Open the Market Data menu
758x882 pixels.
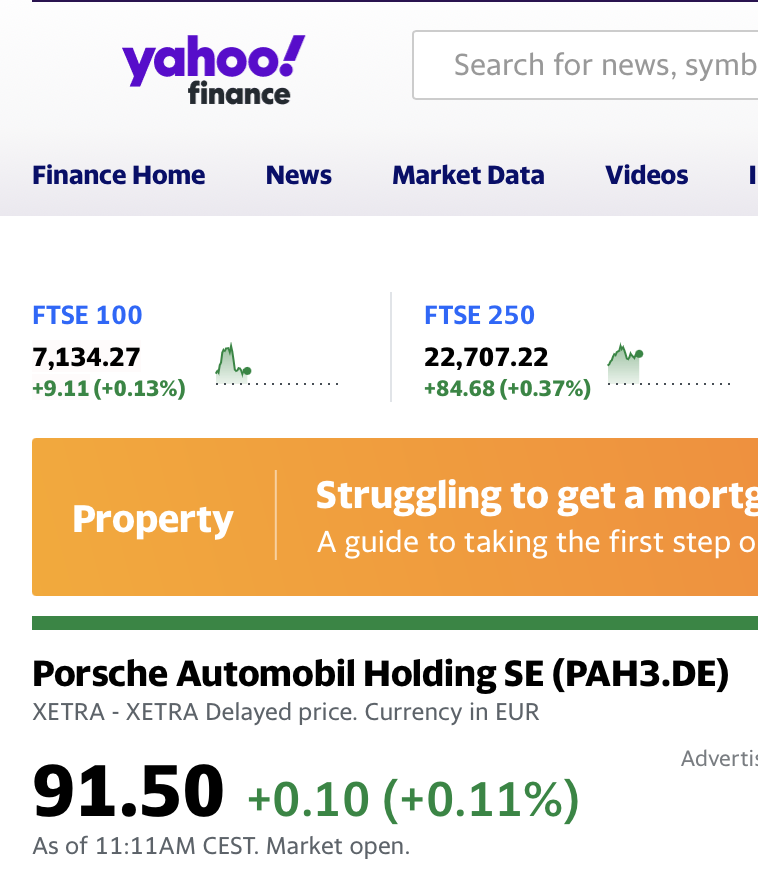click(x=468, y=175)
